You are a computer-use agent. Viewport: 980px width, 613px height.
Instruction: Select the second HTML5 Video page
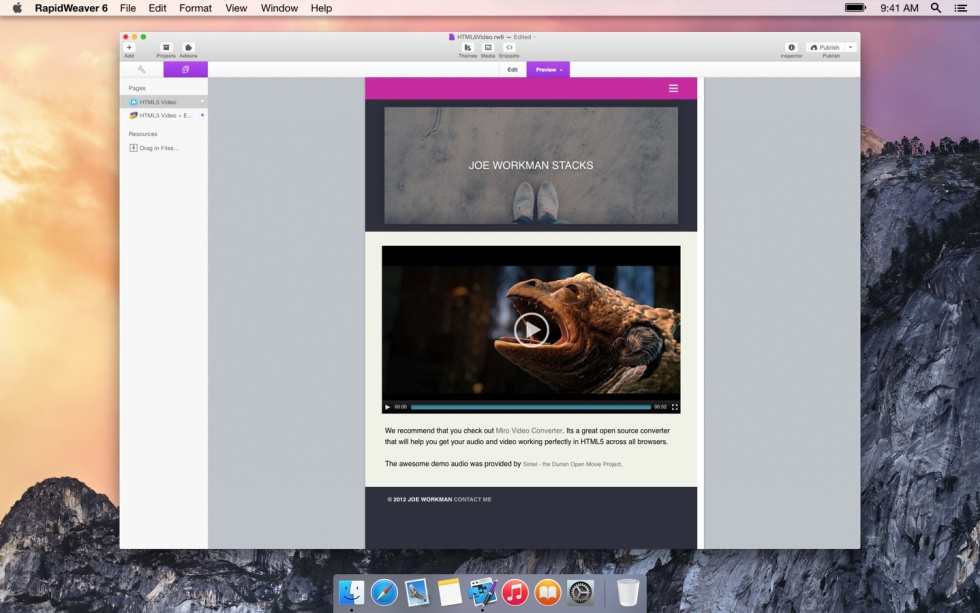(x=163, y=116)
